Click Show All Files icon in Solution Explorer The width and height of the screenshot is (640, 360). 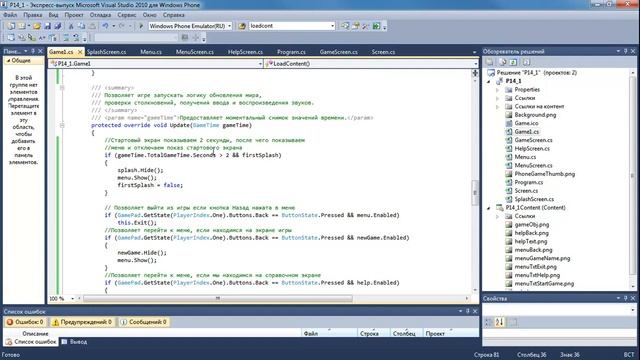503,62
